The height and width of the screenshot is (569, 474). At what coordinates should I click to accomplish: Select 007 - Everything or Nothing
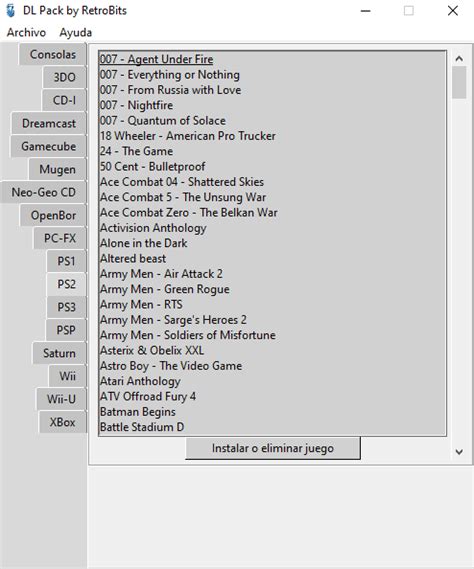[x=272, y=74]
